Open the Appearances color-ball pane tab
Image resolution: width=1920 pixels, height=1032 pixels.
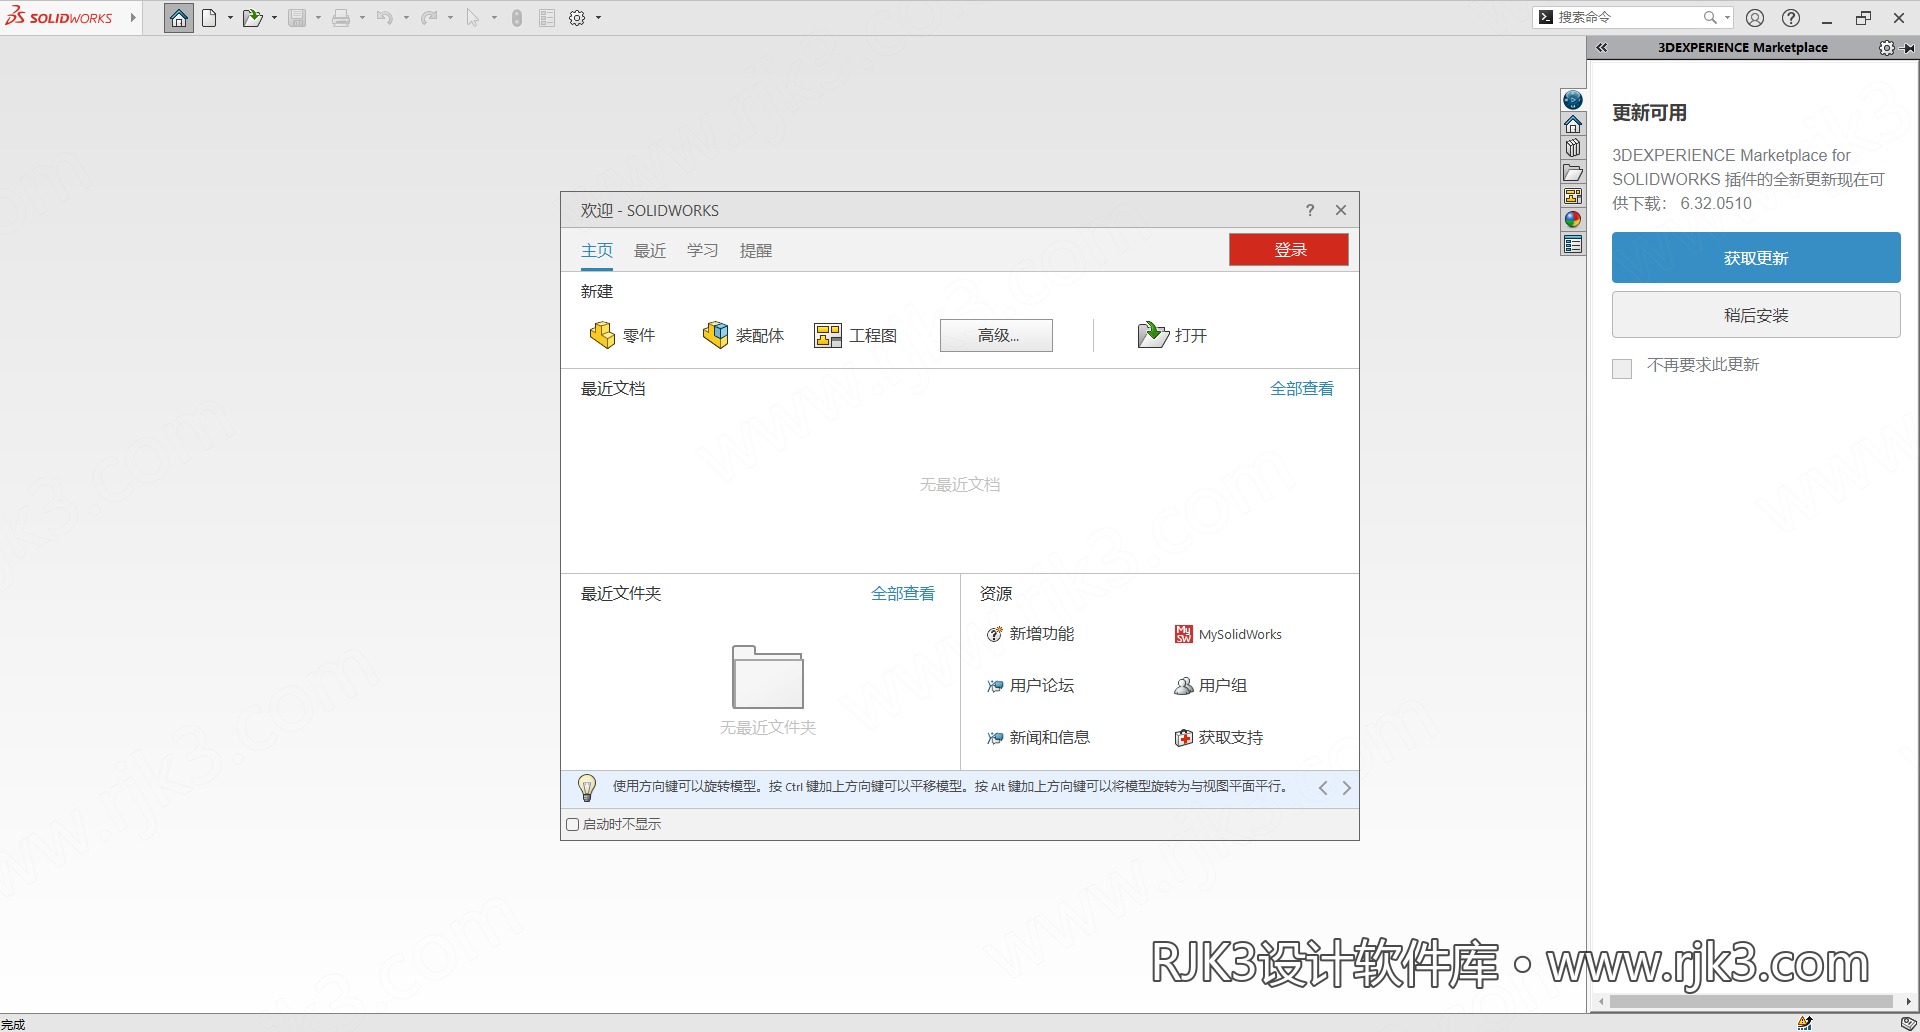coord(1573,220)
